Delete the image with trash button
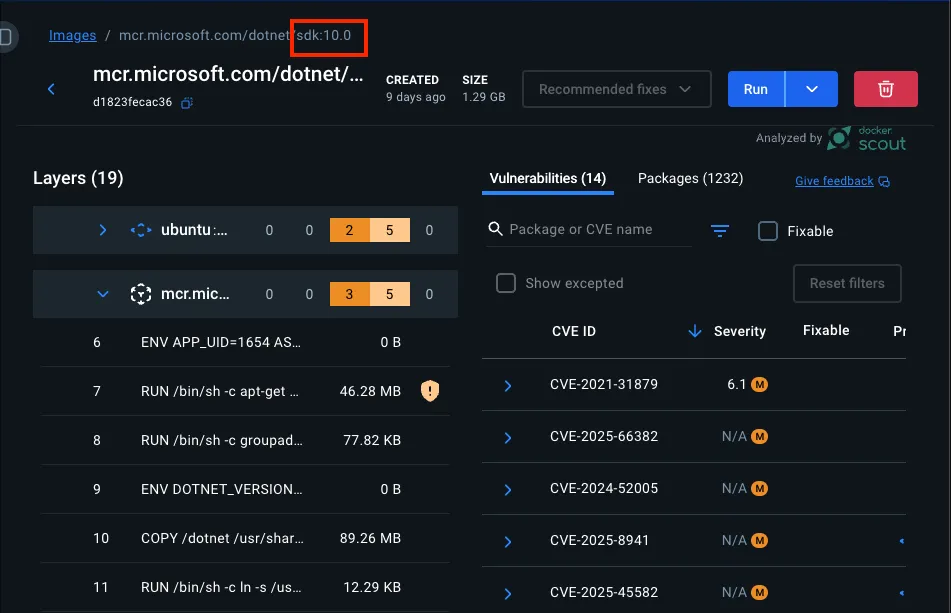This screenshot has width=951, height=613. tap(885, 89)
